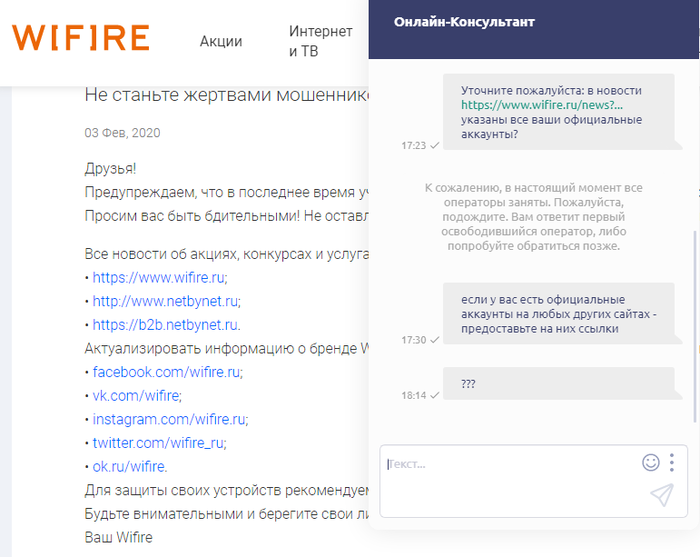Send the chat message with paper plane
Screen dimensions: 700x557
coord(662,495)
